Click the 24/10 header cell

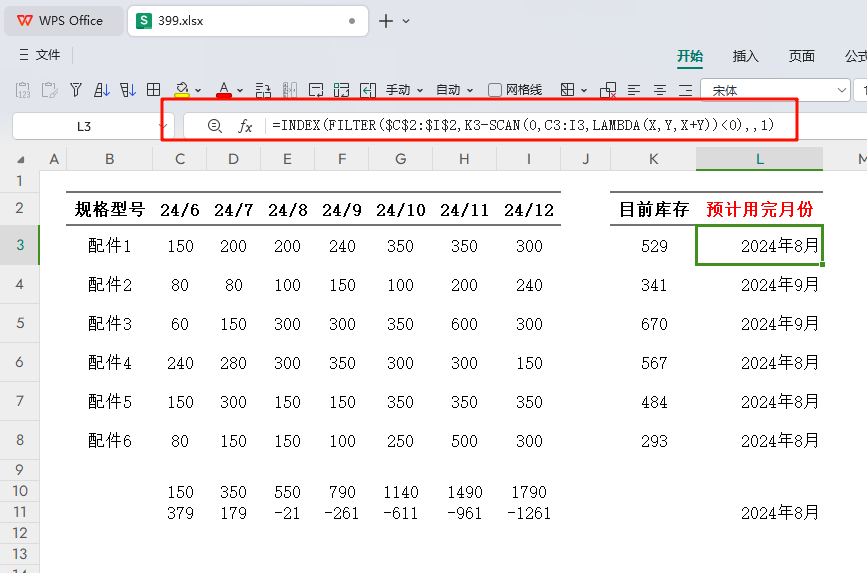point(400,210)
